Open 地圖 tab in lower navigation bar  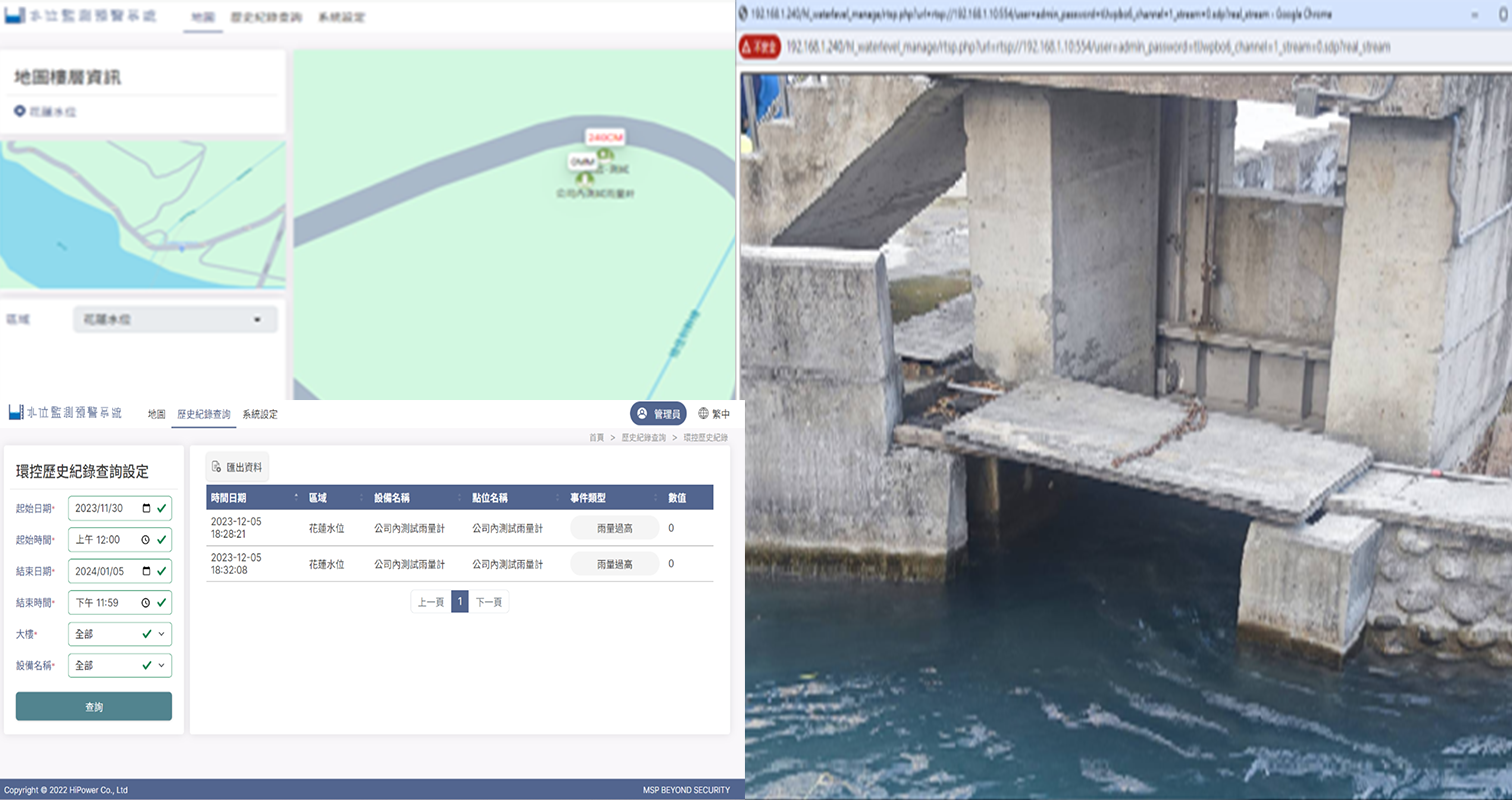pyautogui.click(x=156, y=414)
